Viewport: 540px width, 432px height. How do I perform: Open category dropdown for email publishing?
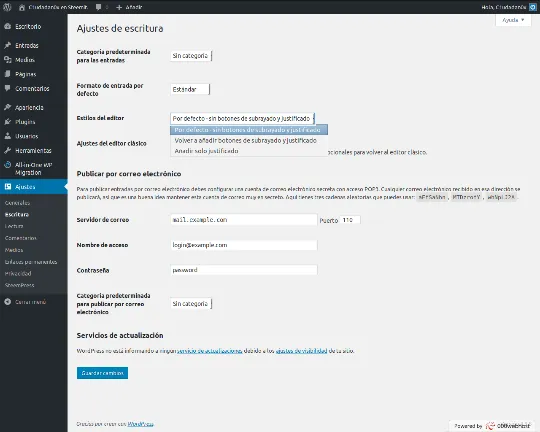191,304
